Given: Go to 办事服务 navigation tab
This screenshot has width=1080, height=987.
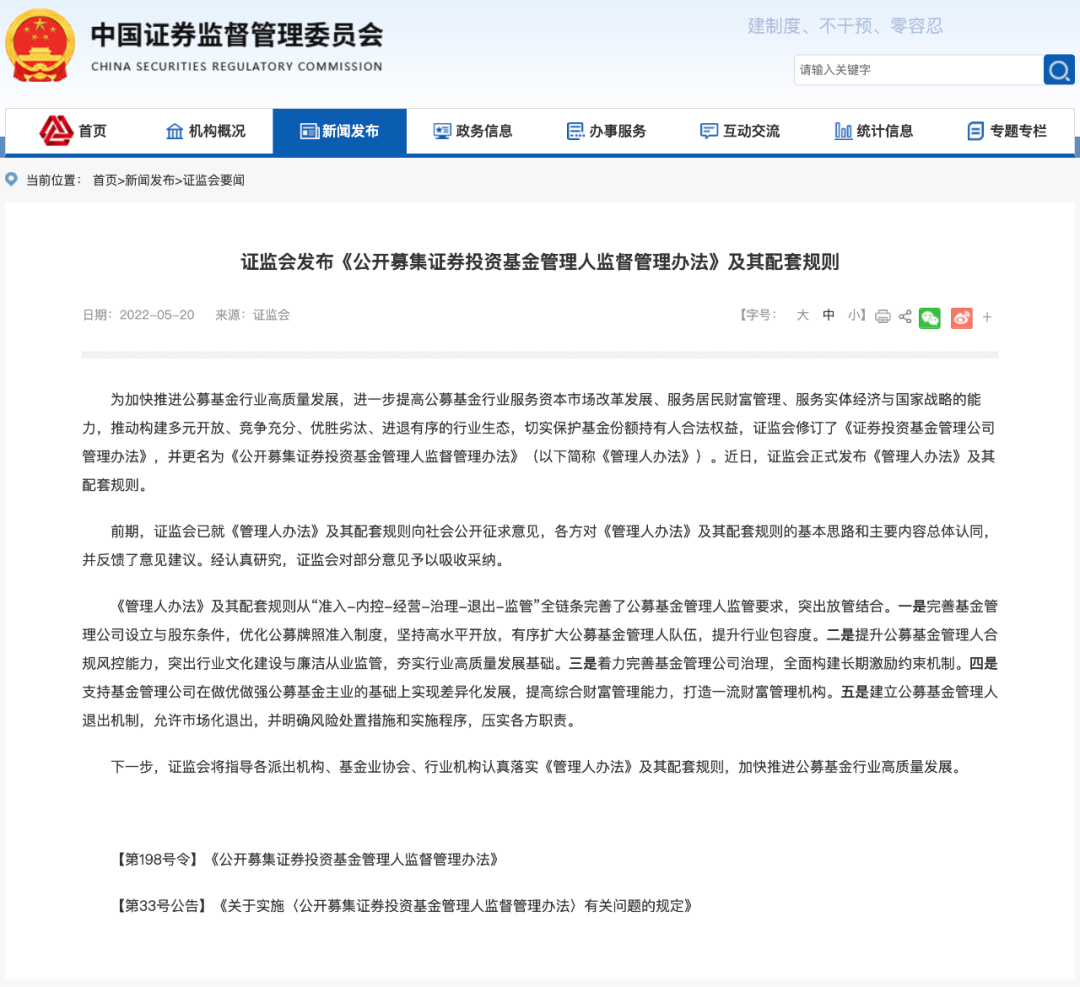Looking at the screenshot, I should tap(606, 131).
